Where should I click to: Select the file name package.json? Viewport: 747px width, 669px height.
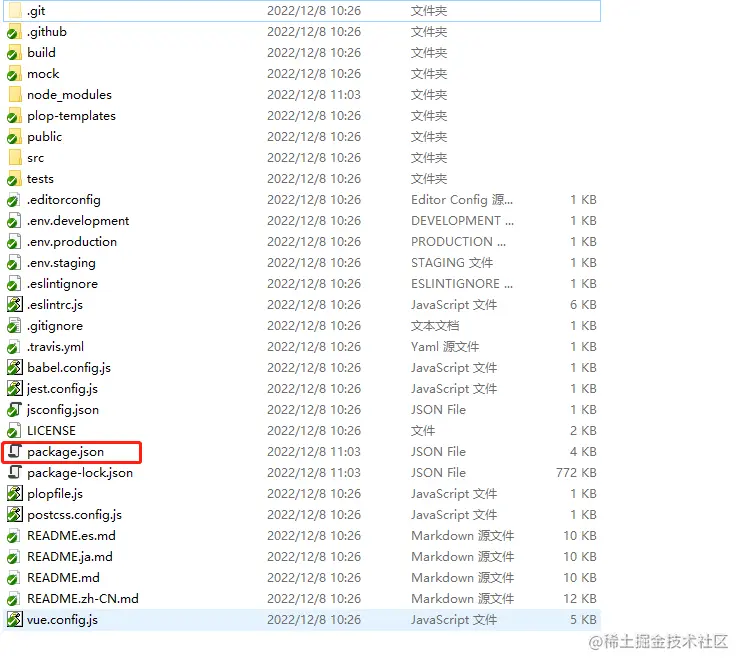[65, 452]
